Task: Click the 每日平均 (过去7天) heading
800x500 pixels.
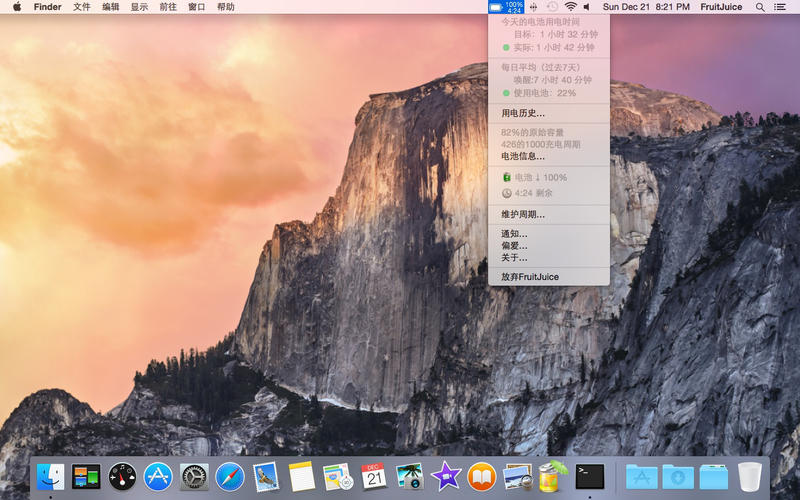Action: 540,67
